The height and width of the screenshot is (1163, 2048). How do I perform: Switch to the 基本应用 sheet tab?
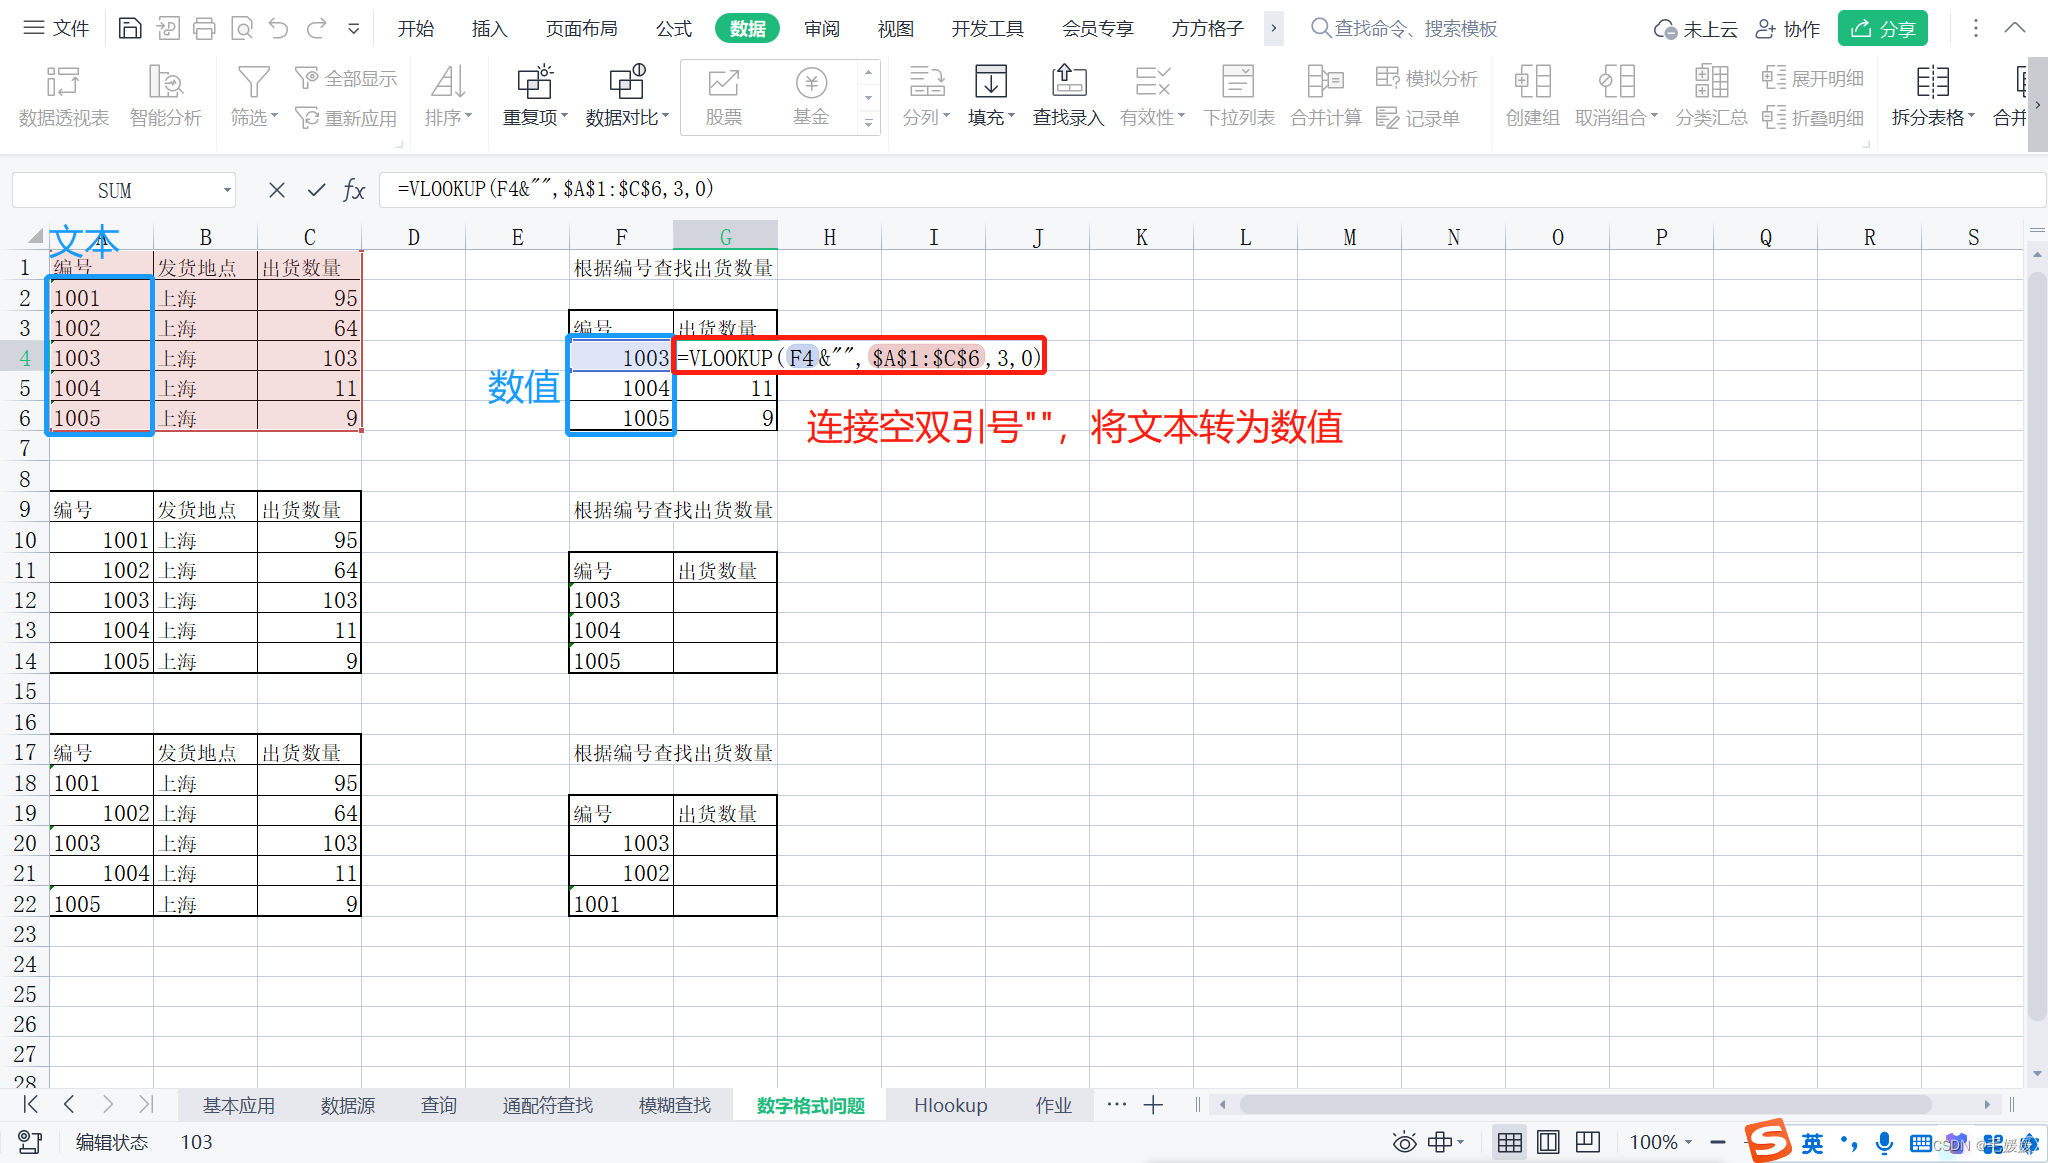[238, 1105]
